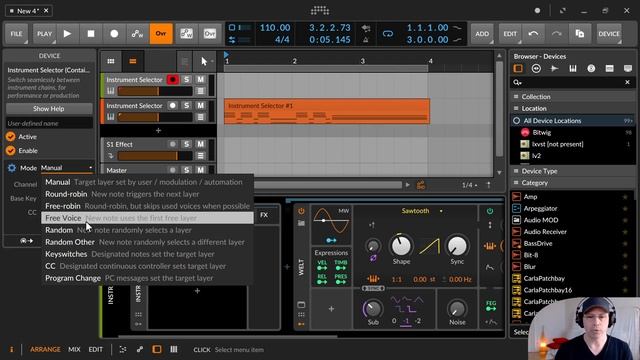Click the User-defined name field
640x360 pixels.
[x=49, y=123]
